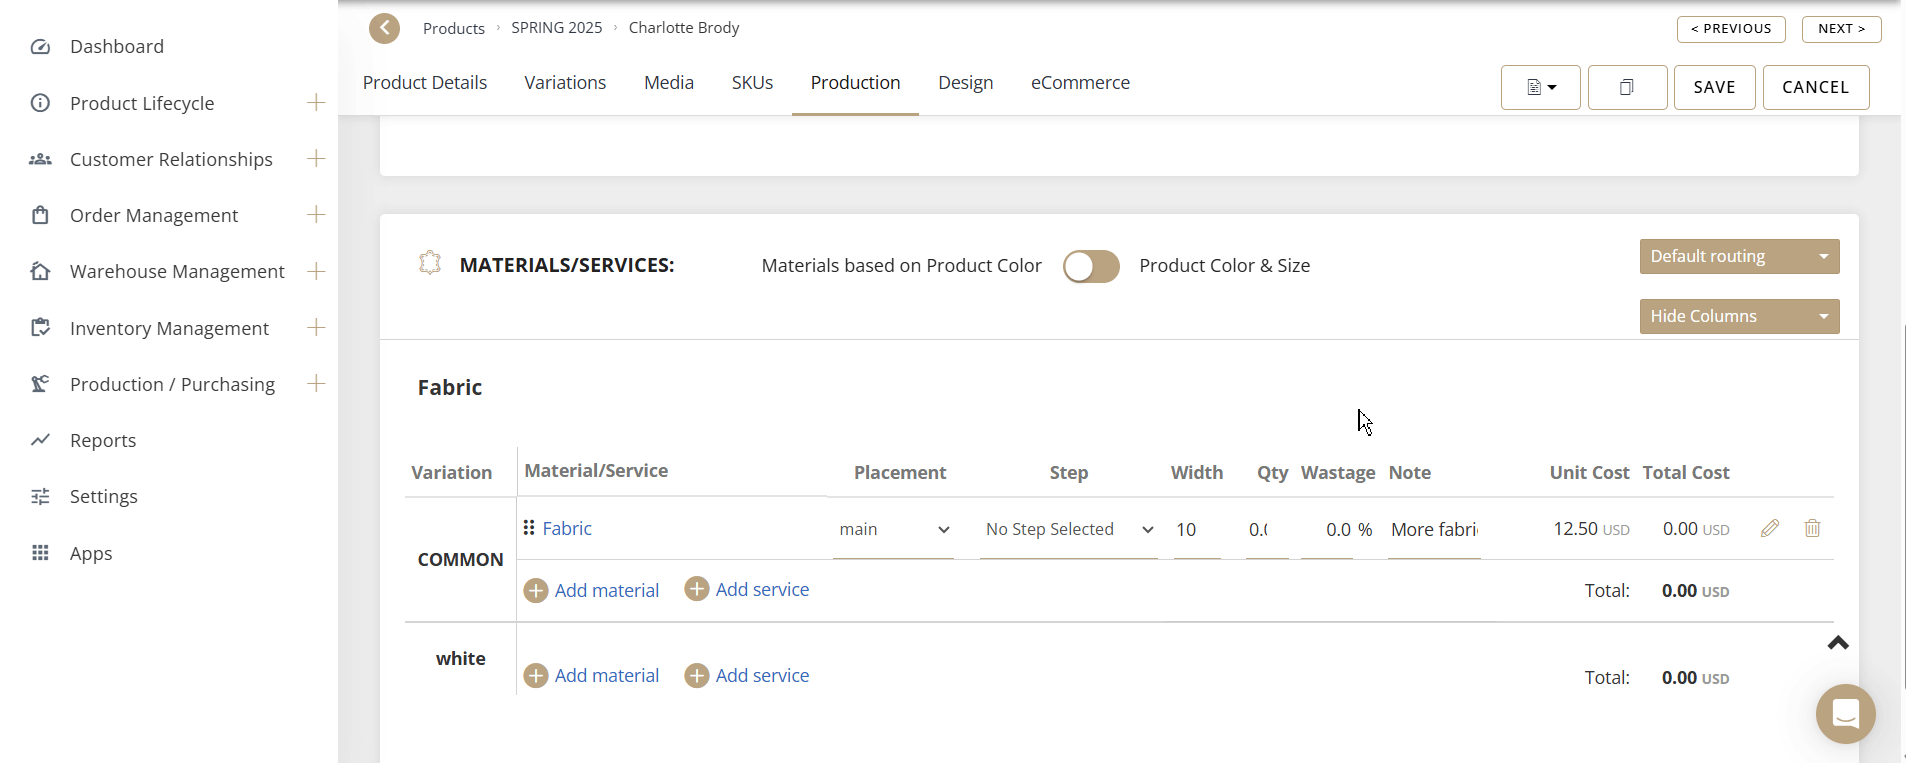Open the Hide Columns dropdown
Screen dimensions: 1906x763
(1738, 316)
